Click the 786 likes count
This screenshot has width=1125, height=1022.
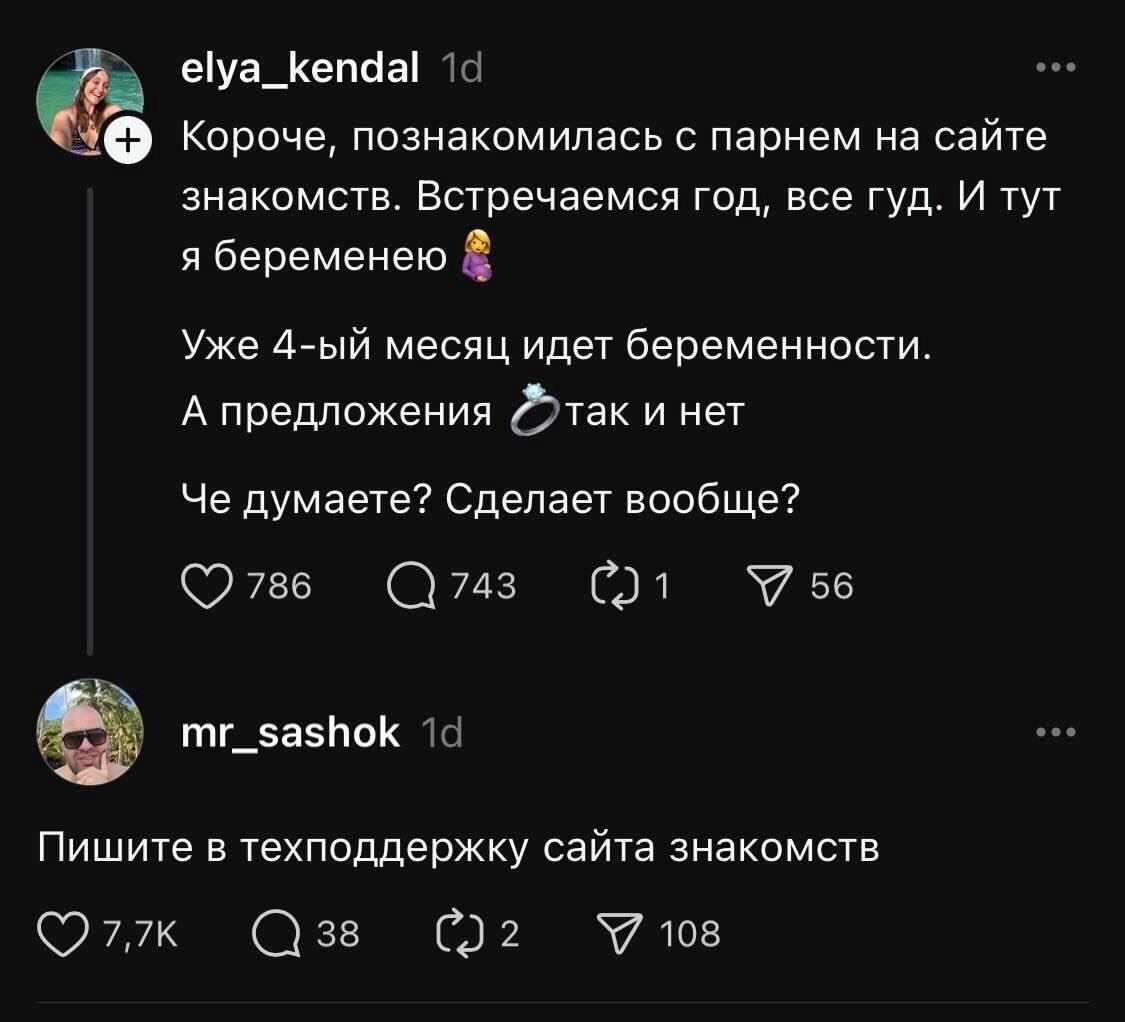click(x=279, y=586)
